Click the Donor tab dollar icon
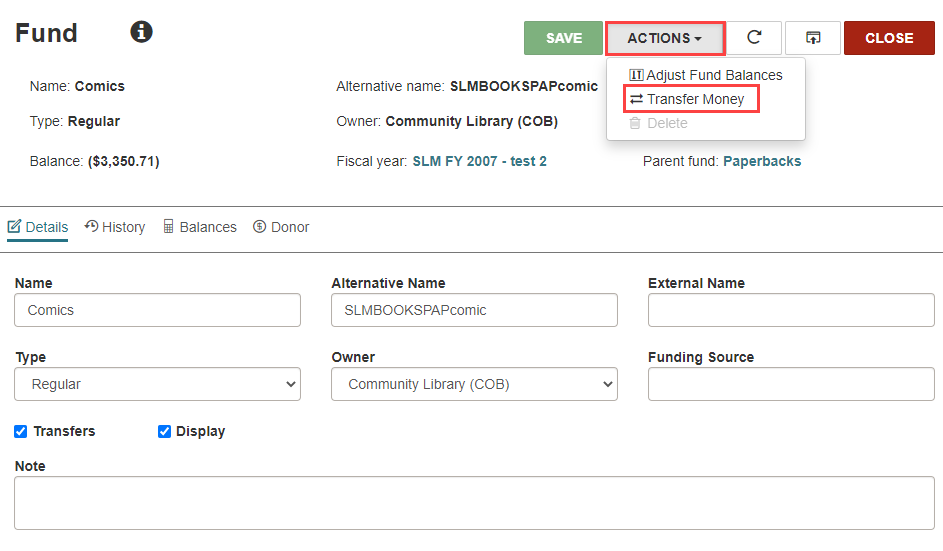943x551 pixels. [x=259, y=226]
